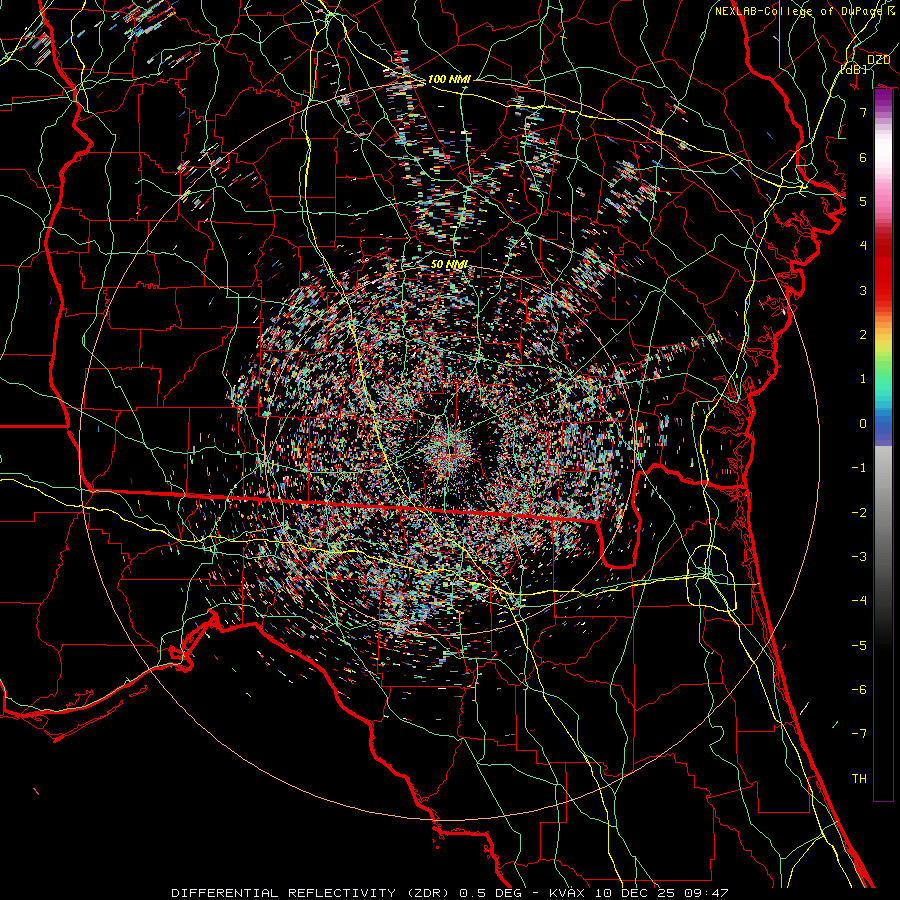Click the 100 NMI range ring label
Screen dimensions: 900x900
(x=449, y=79)
